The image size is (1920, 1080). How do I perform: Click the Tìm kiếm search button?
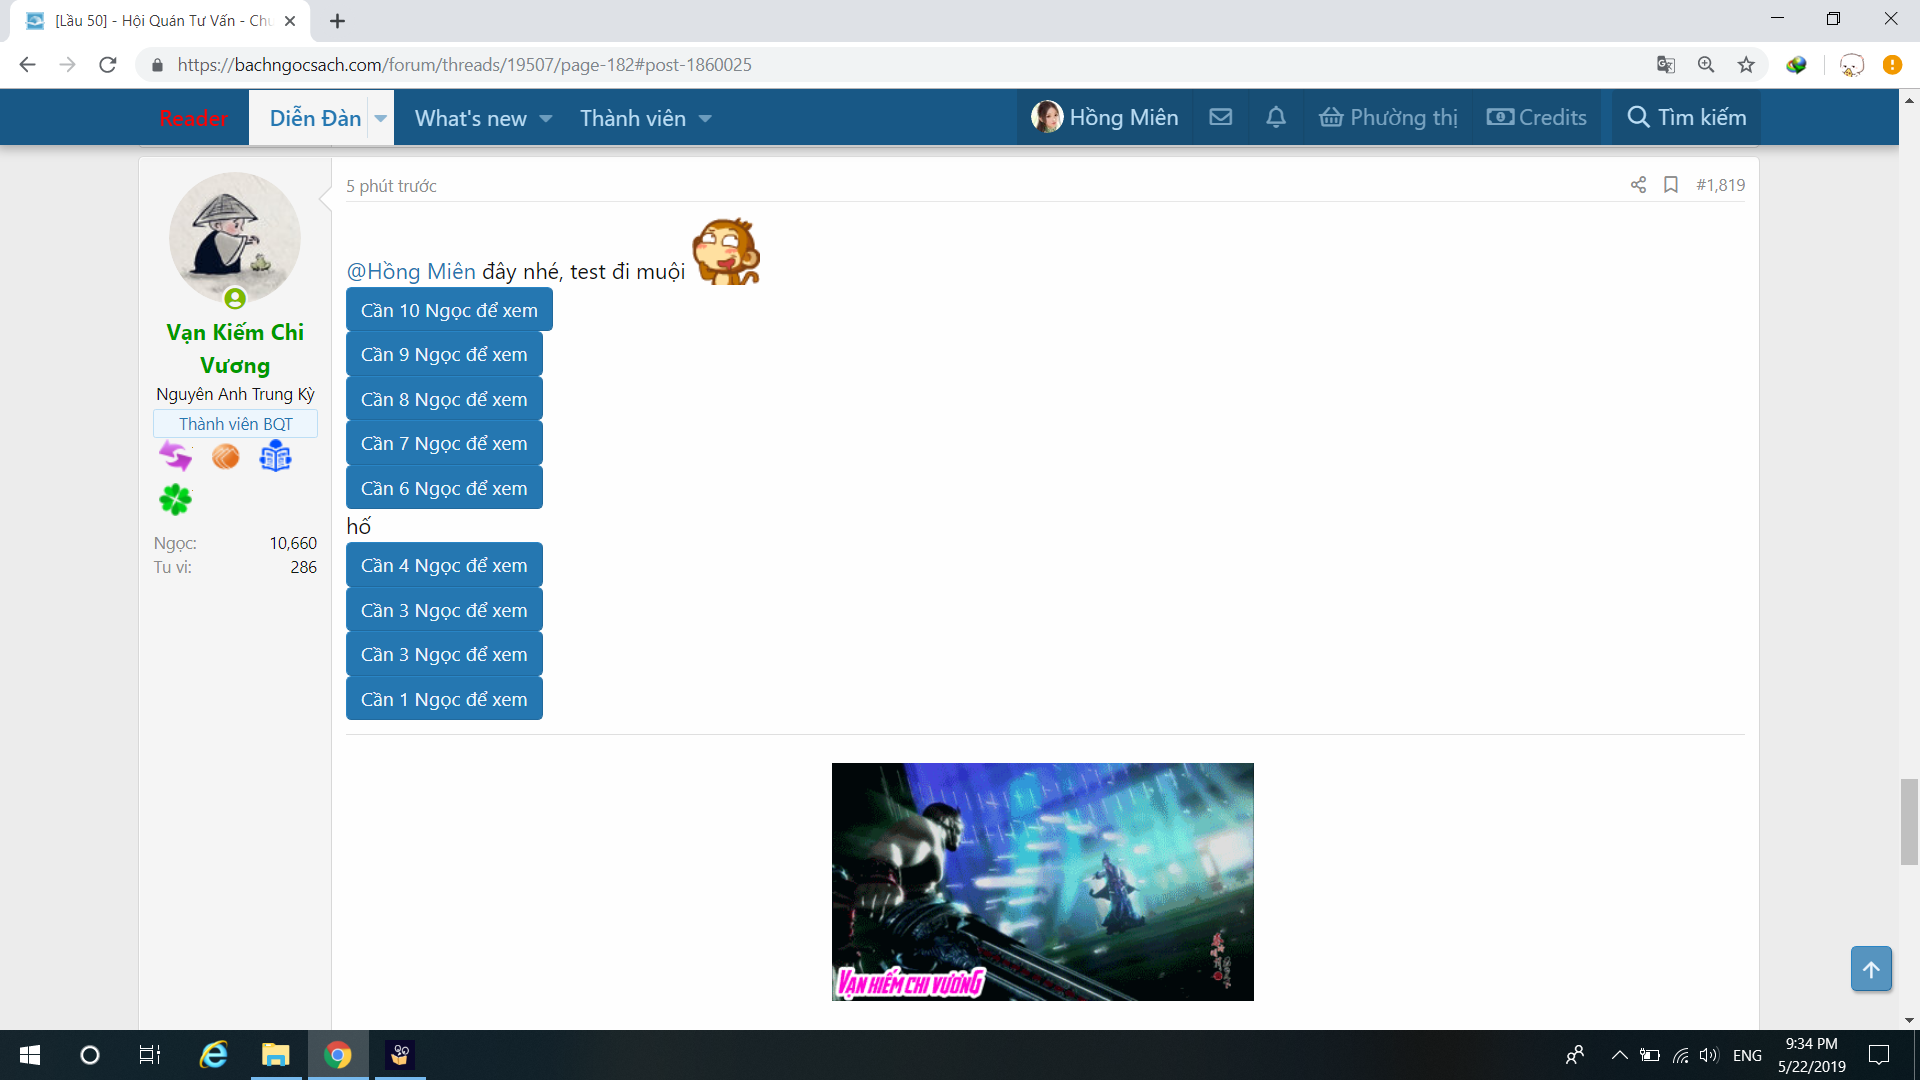tap(1686, 117)
